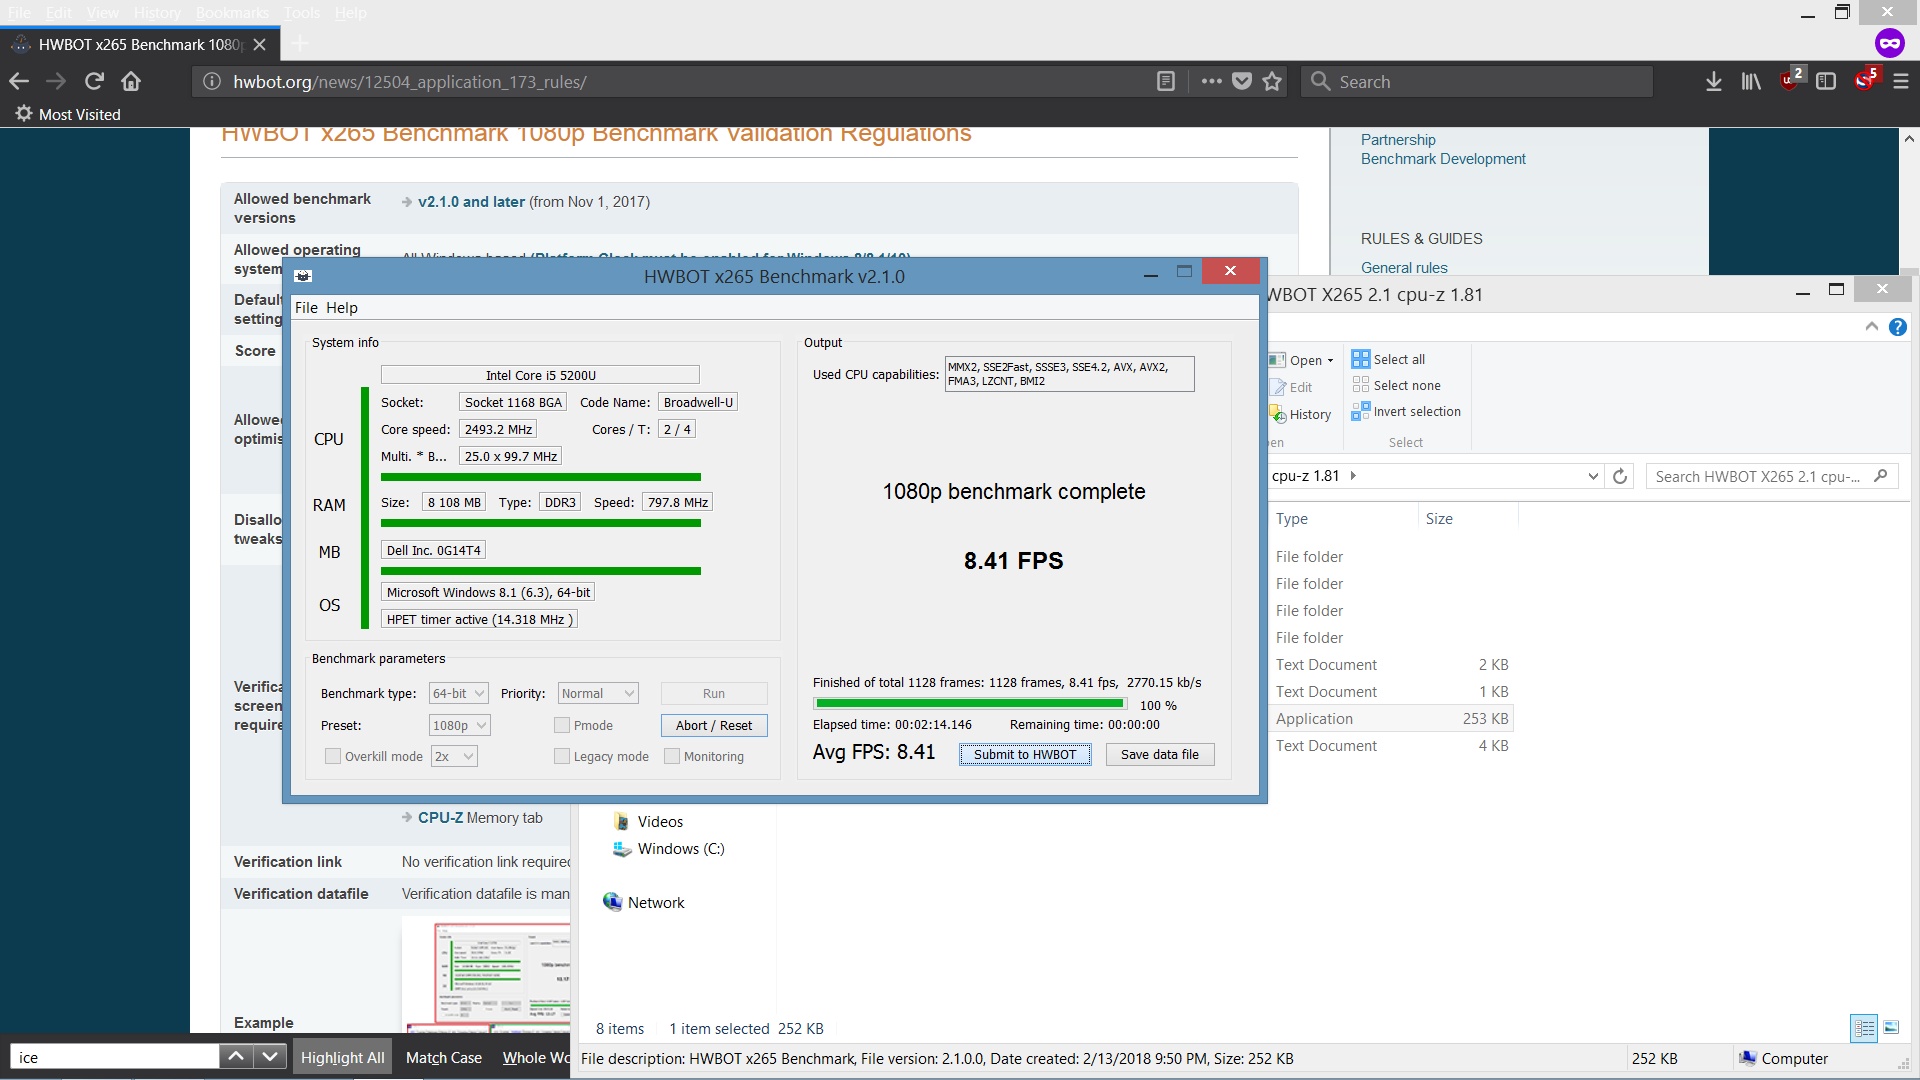1920x1080 pixels.
Task: Open Benchmark type 64-bit dropdown
Action: pos(458,693)
